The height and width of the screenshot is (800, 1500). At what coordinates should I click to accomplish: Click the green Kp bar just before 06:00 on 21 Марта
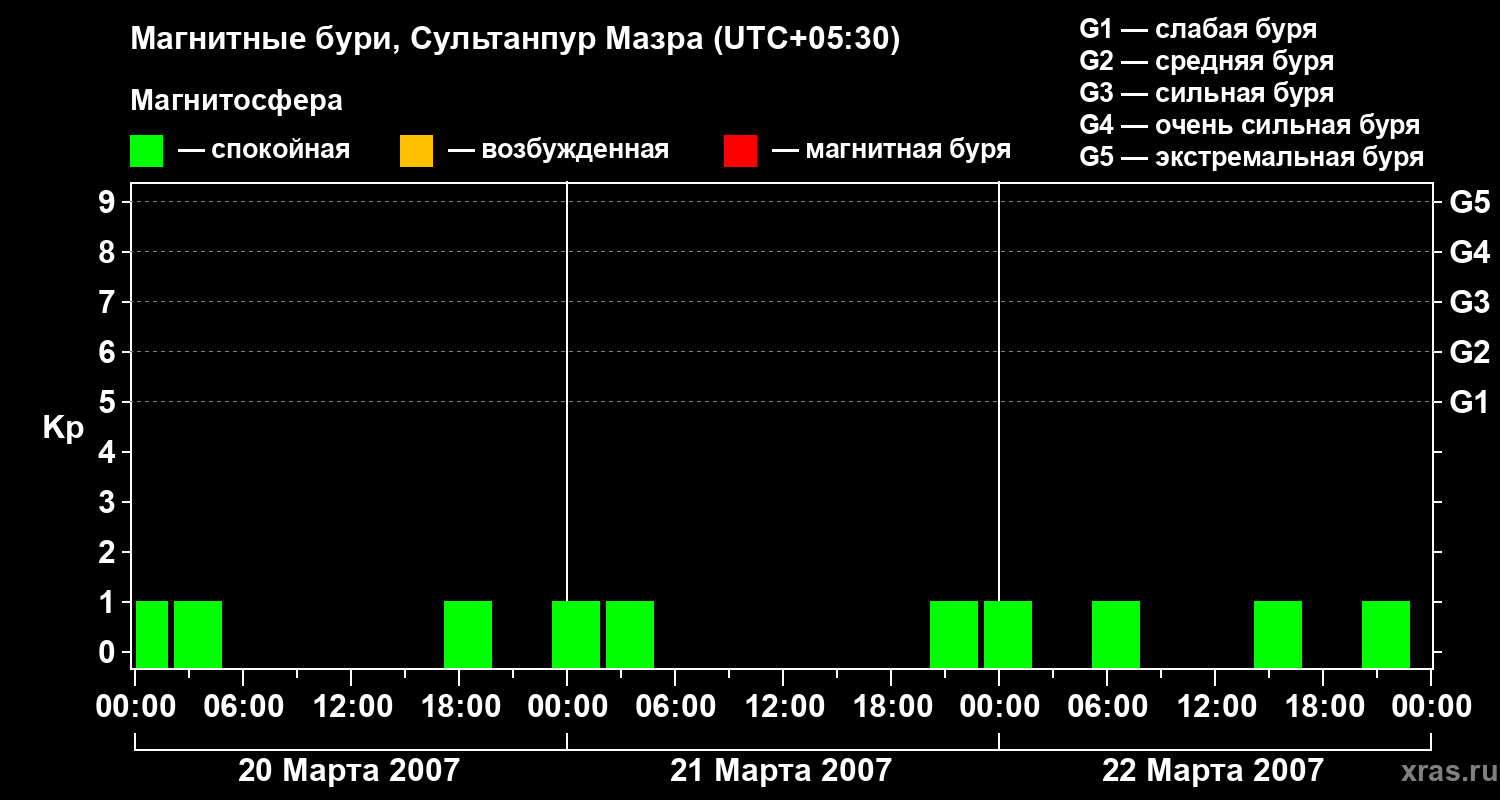[630, 634]
